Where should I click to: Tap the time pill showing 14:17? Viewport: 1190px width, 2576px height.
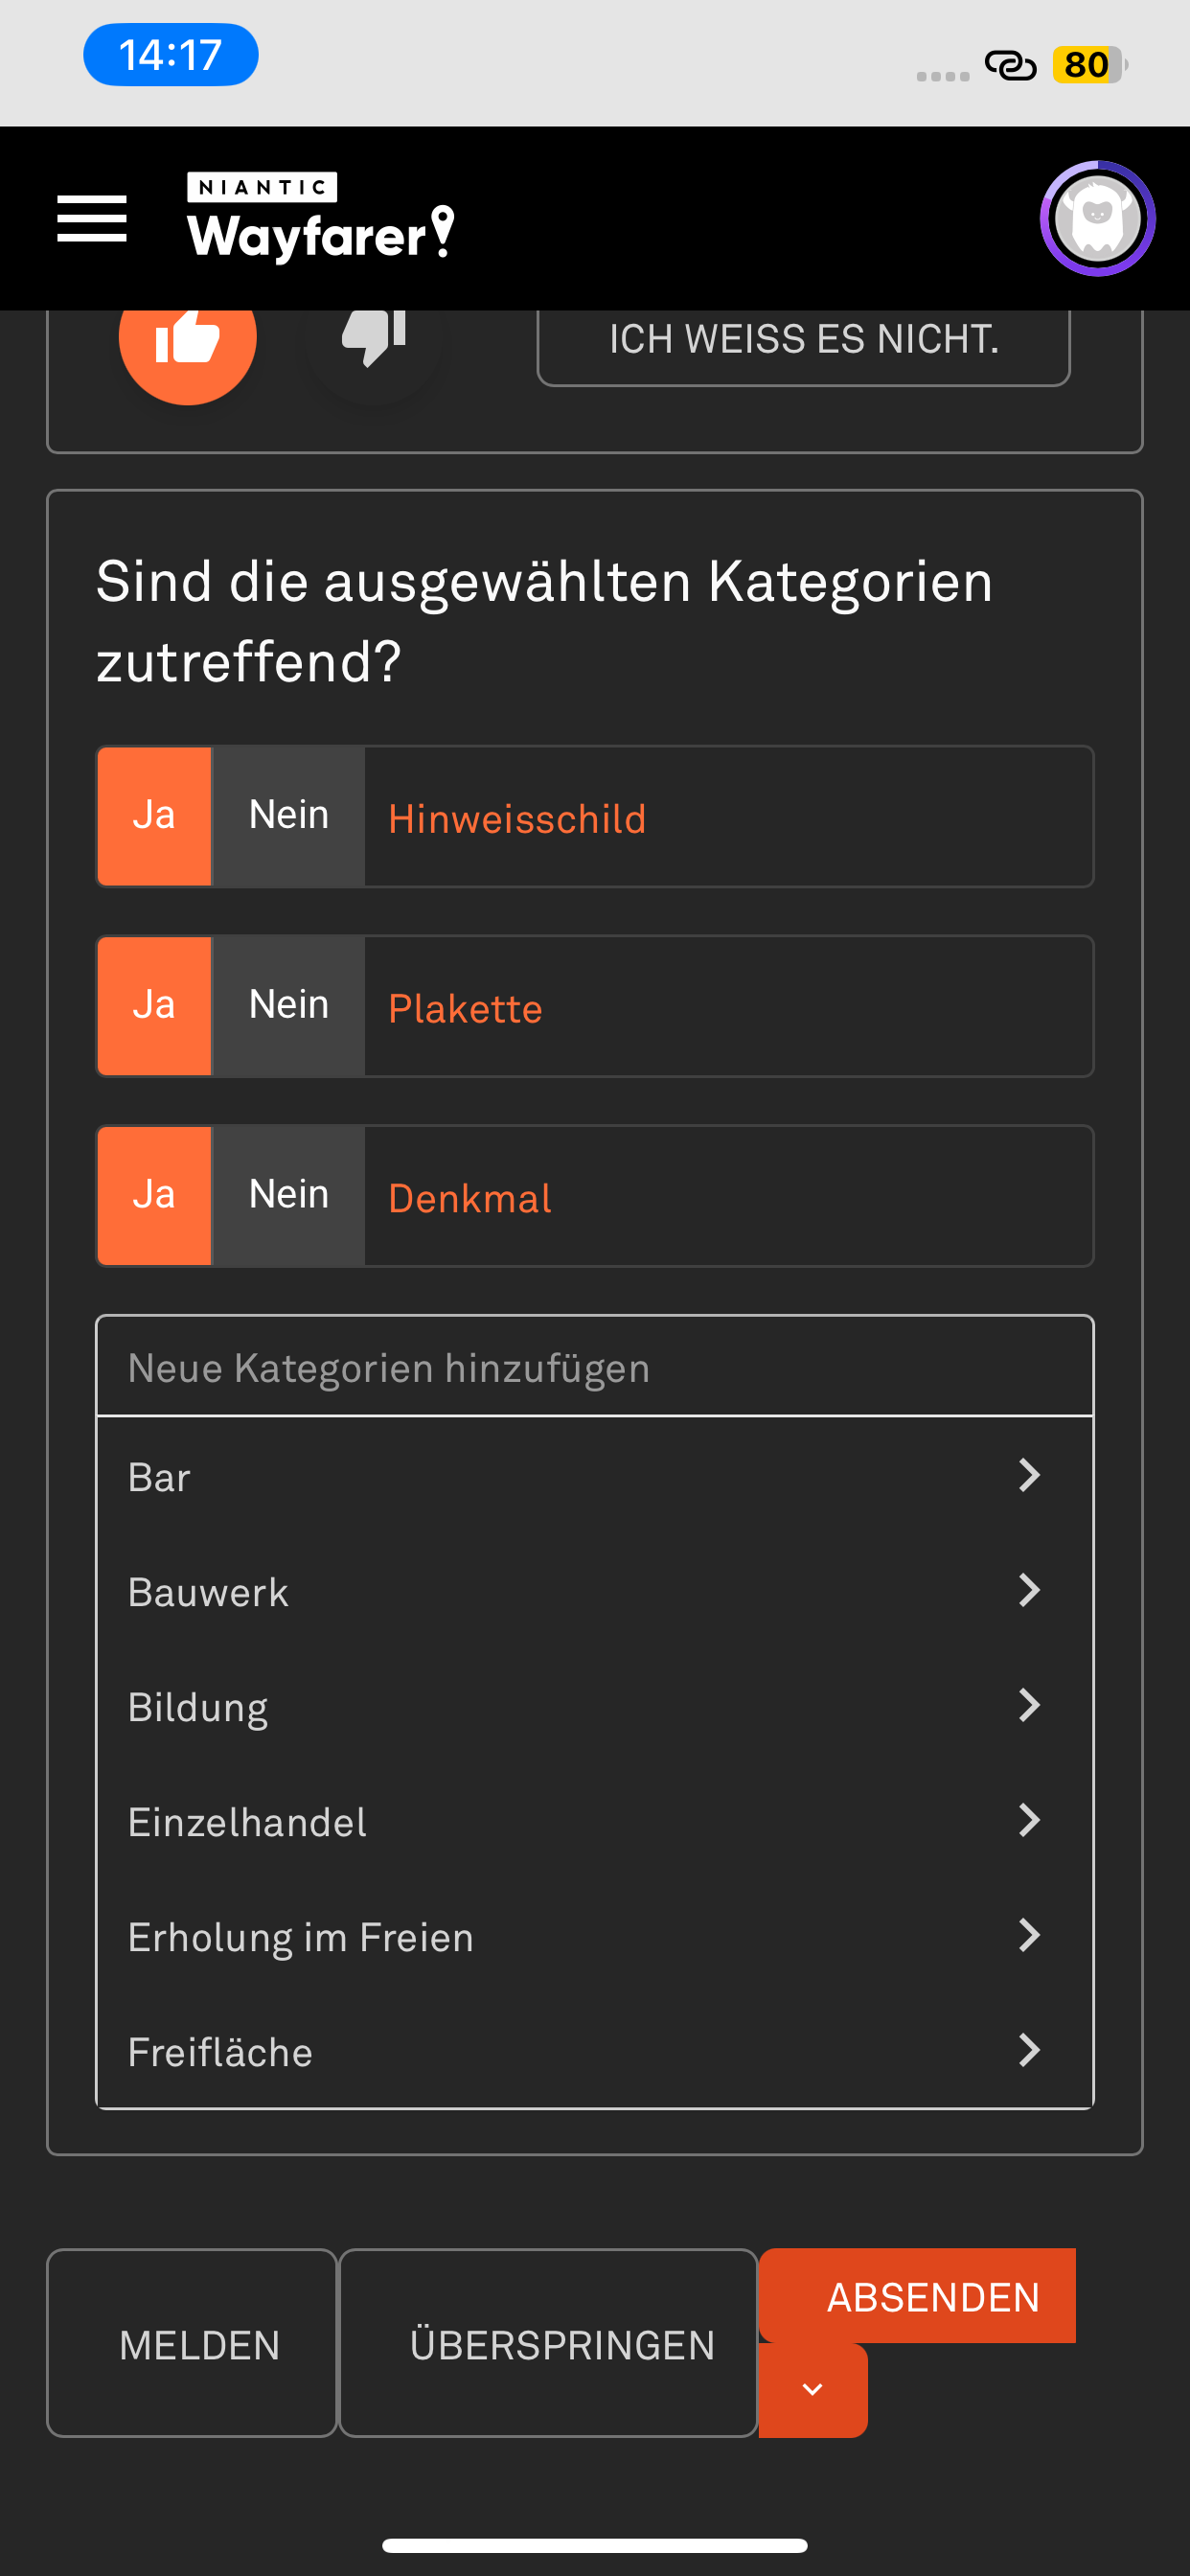click(x=170, y=55)
